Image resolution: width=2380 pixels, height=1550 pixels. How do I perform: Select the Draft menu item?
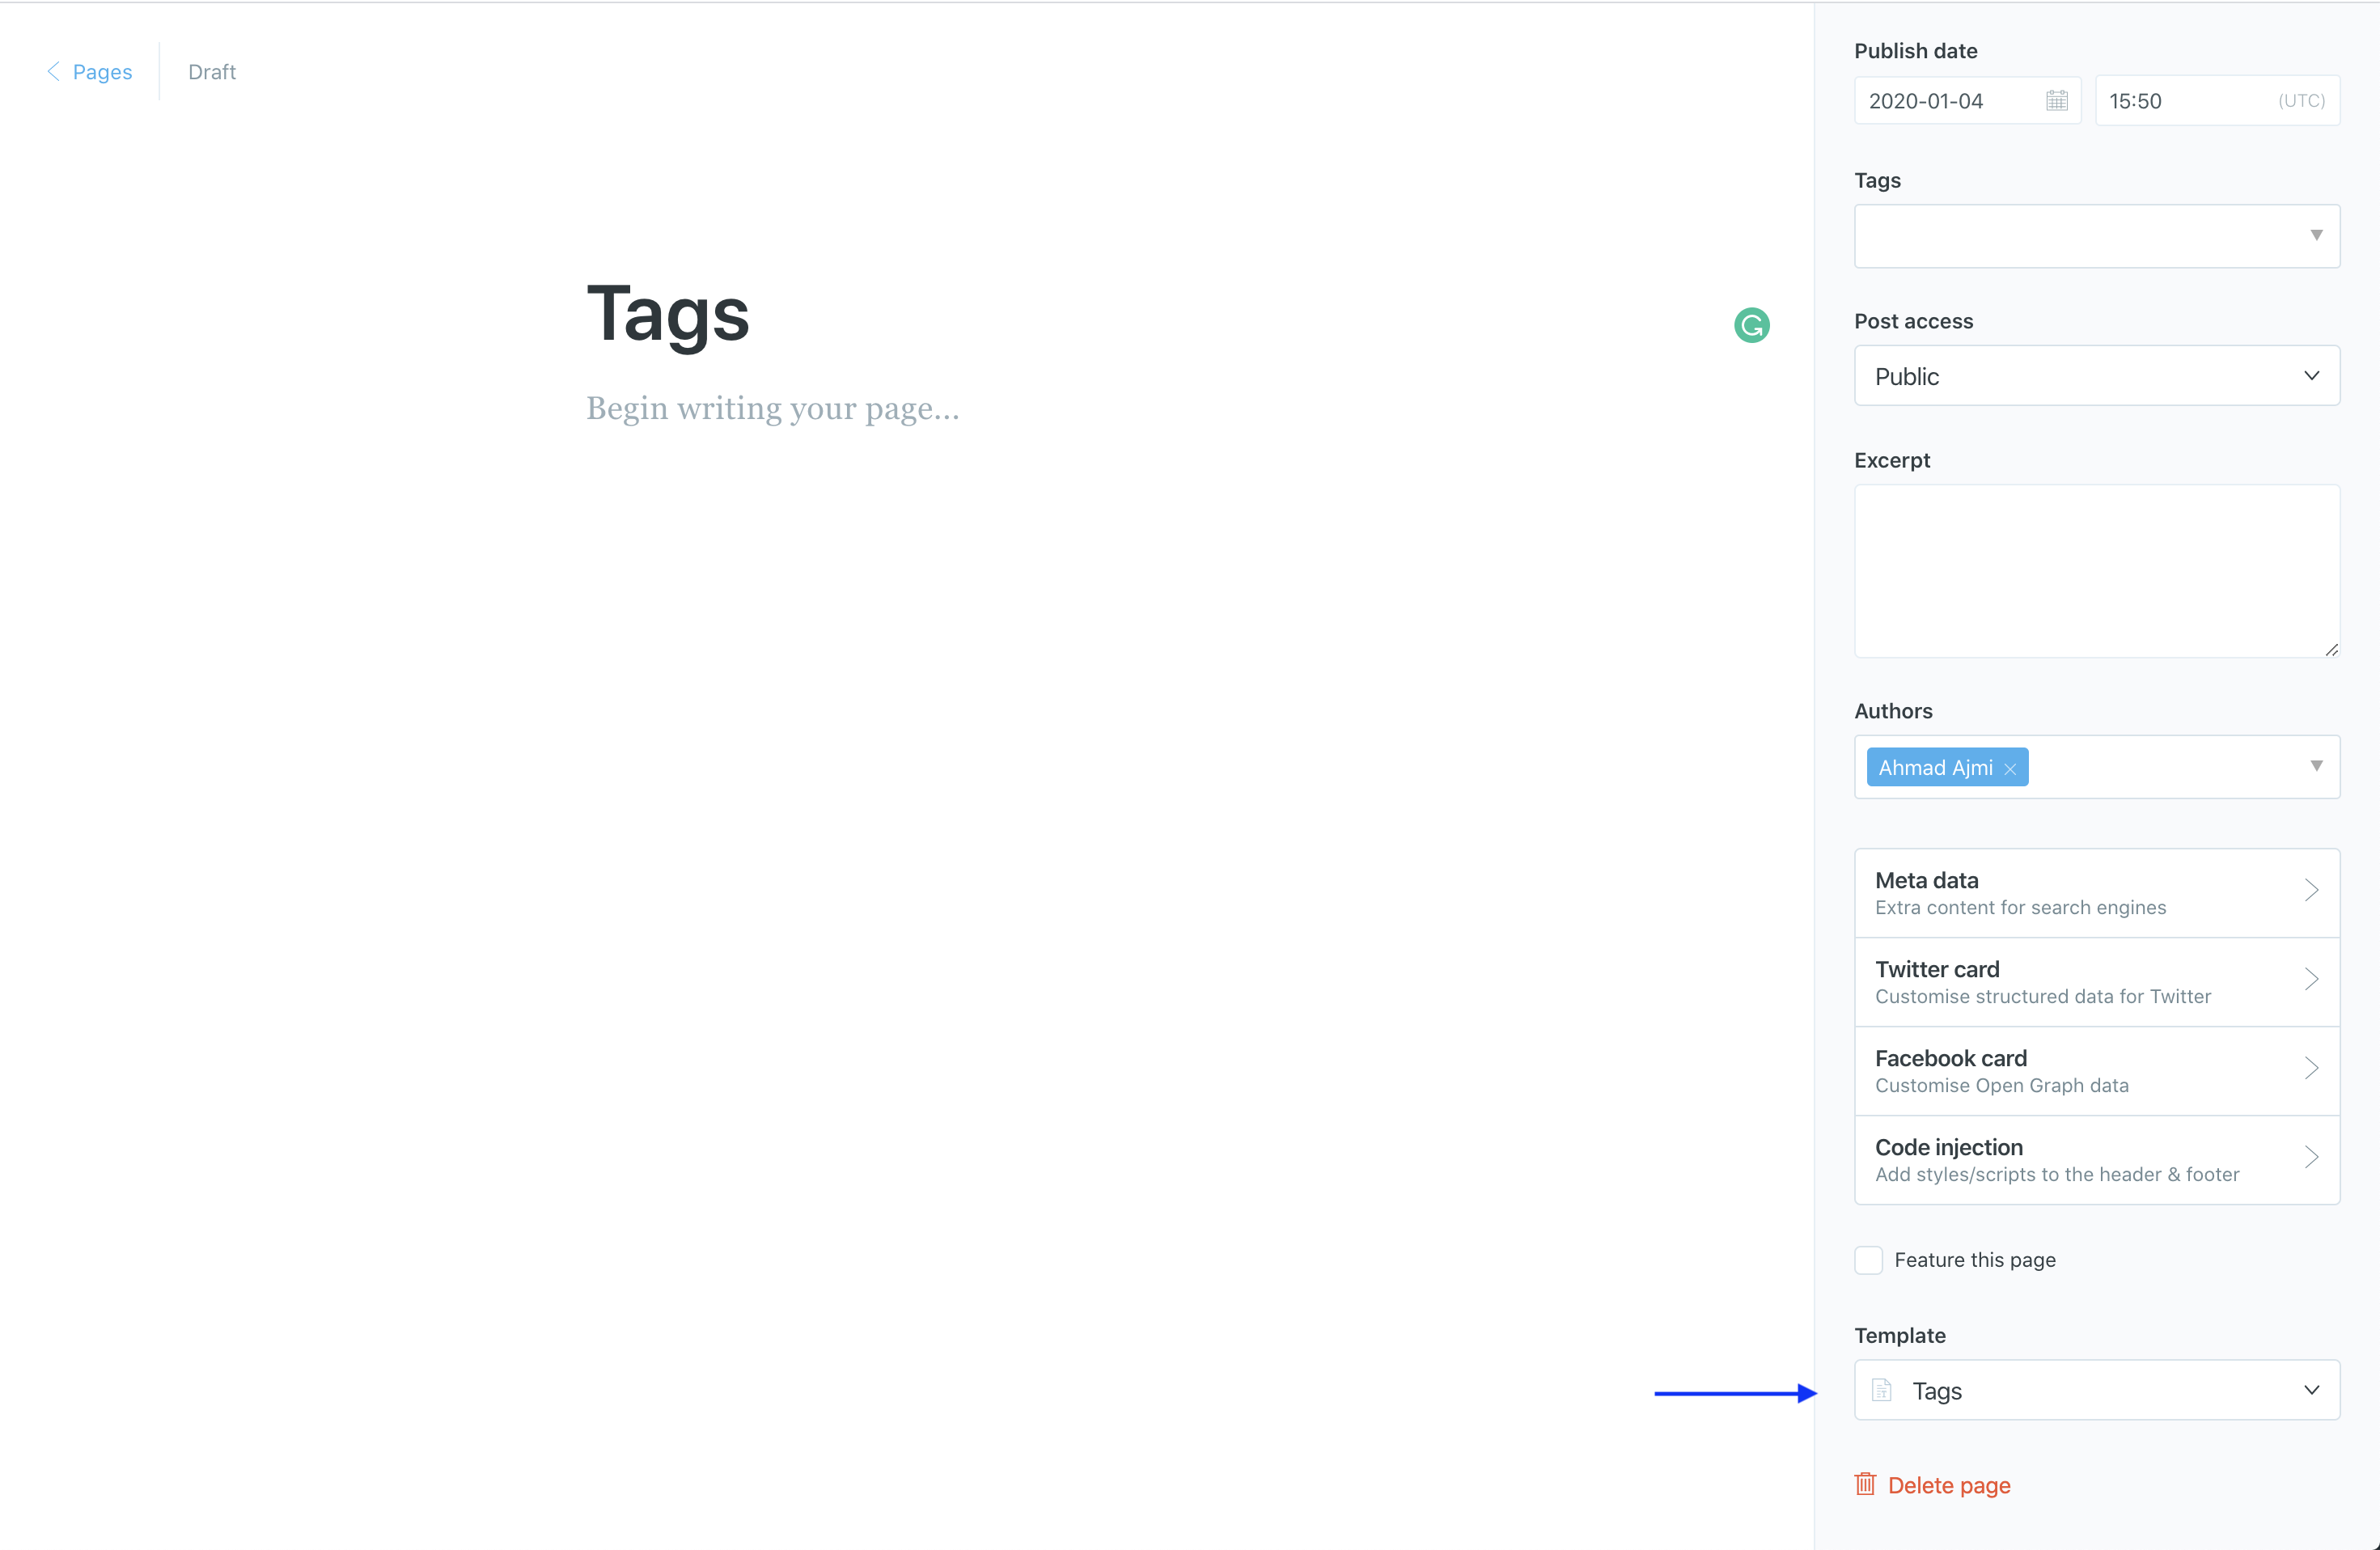pos(211,71)
